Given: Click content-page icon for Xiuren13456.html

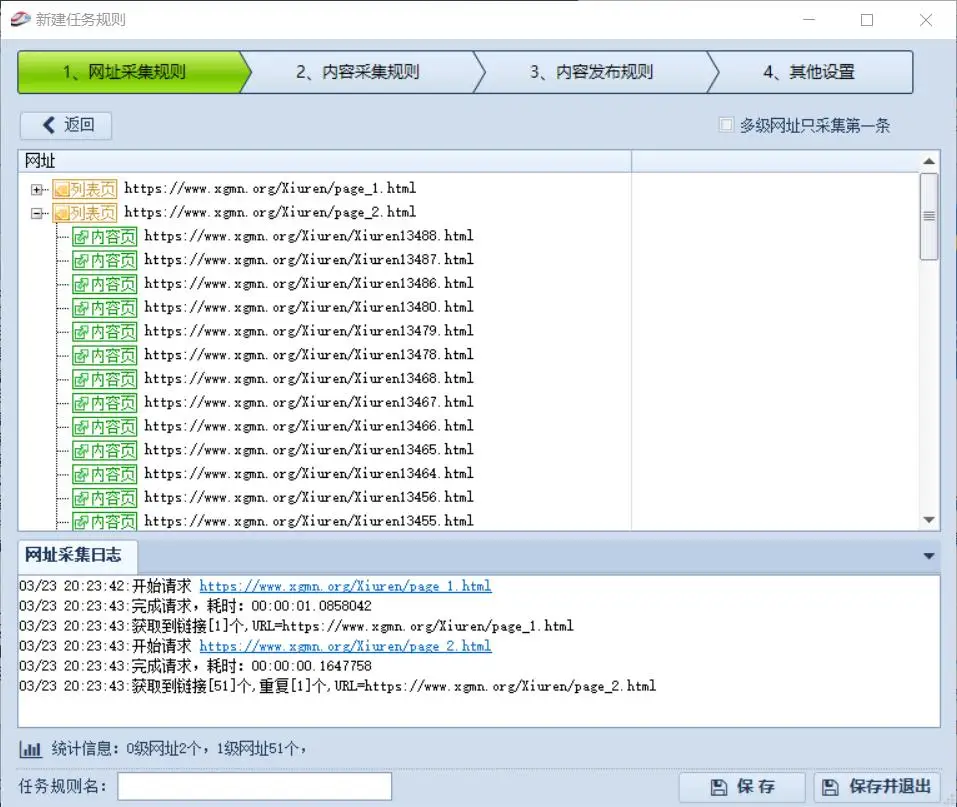Looking at the screenshot, I should click(x=104, y=499).
